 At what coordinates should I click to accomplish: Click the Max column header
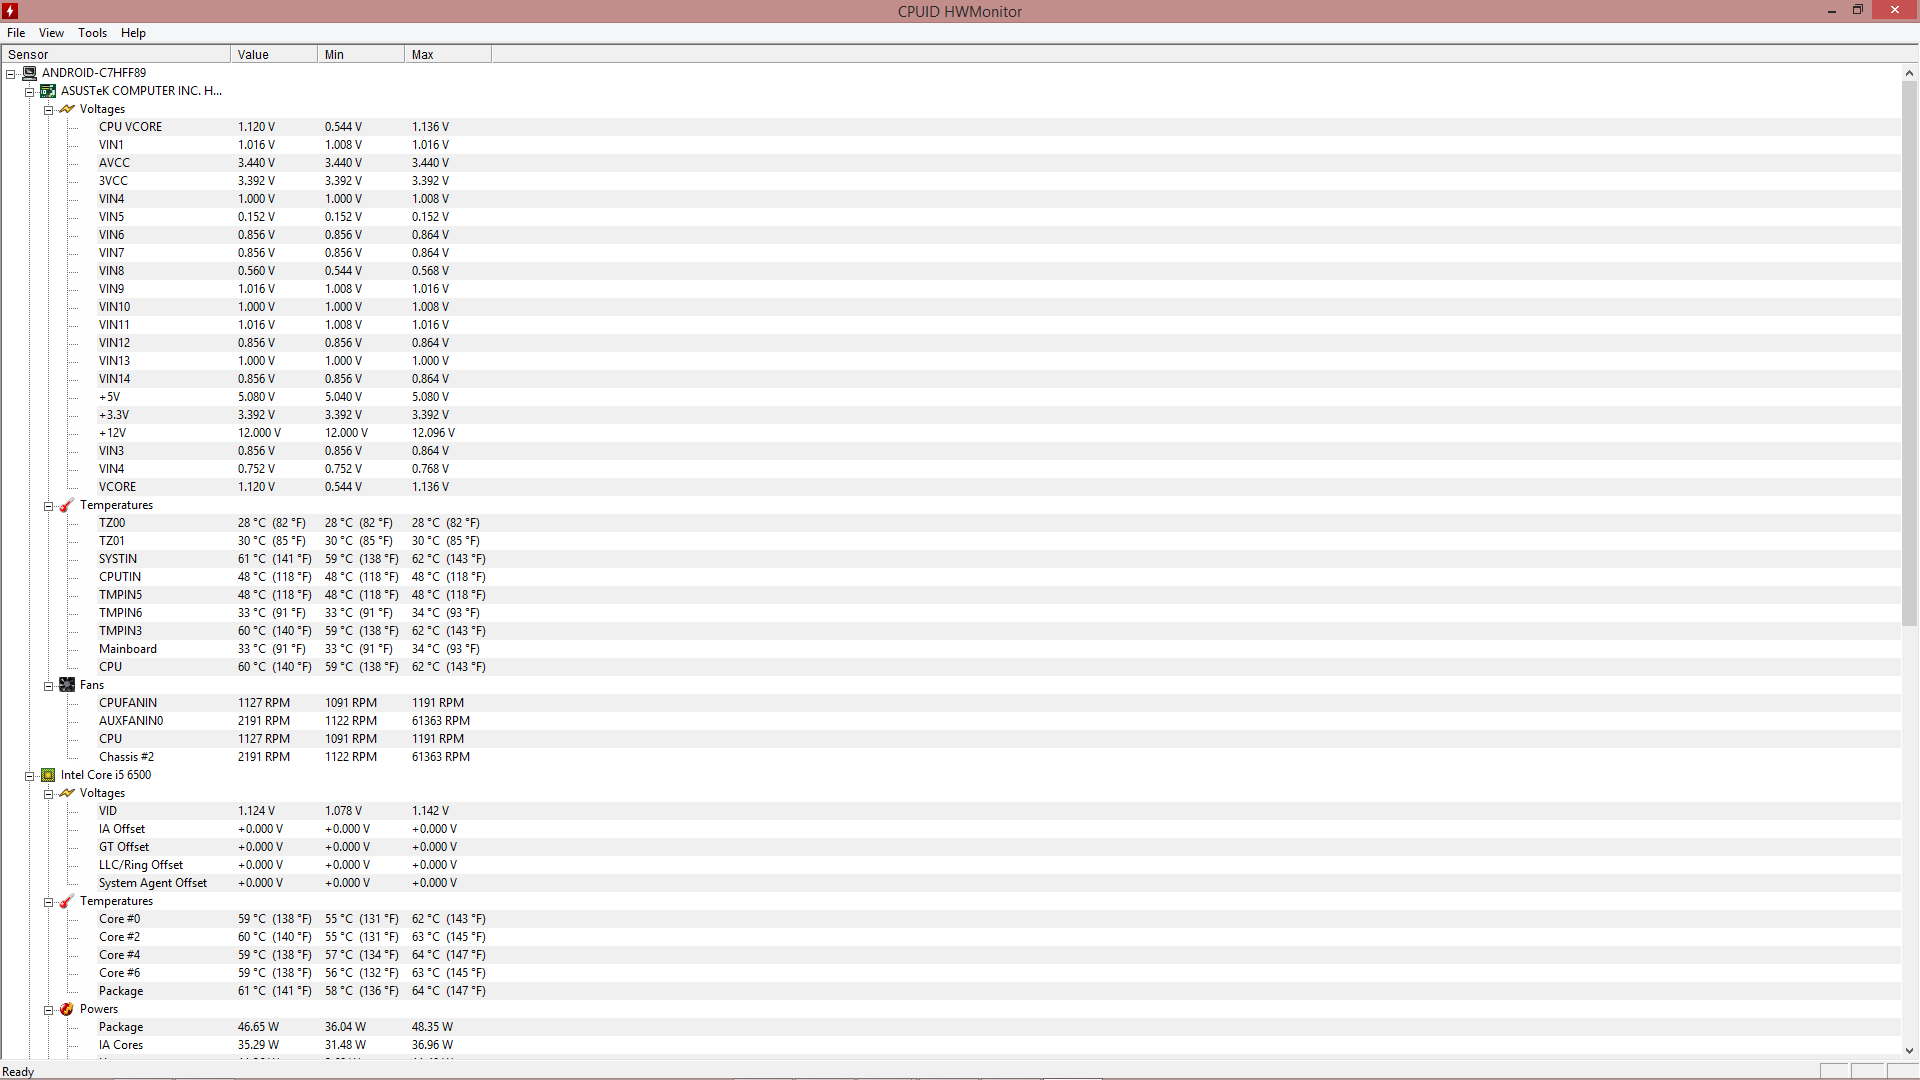click(x=446, y=55)
